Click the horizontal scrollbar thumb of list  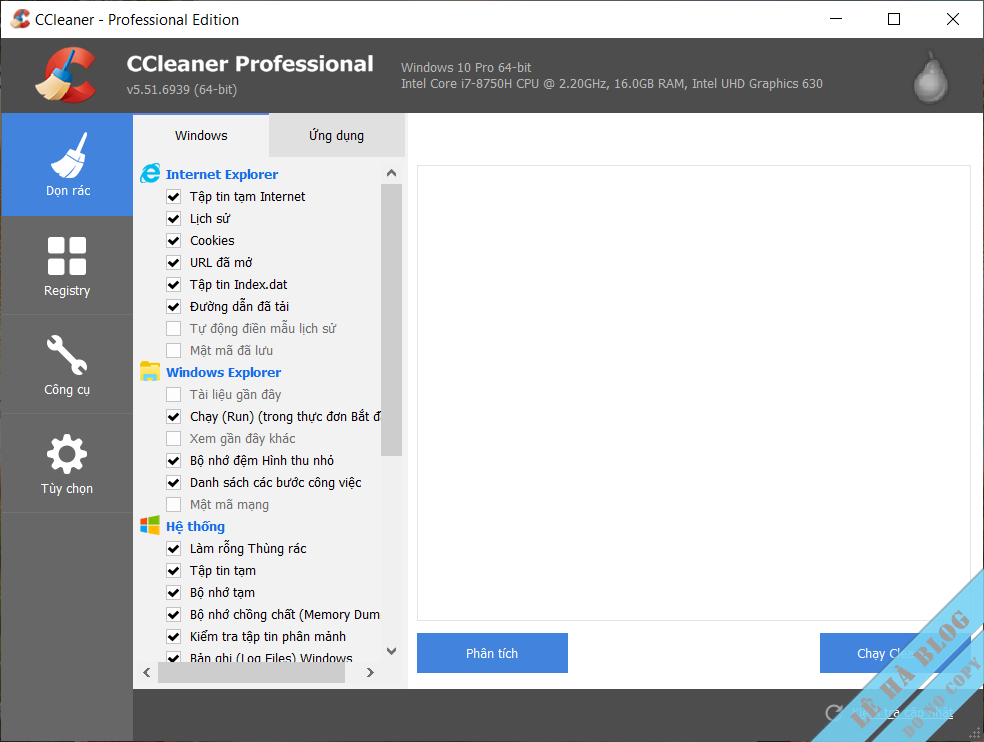click(251, 672)
